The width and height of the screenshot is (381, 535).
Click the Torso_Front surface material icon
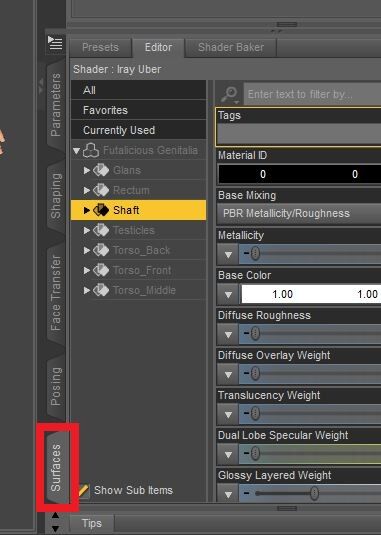click(101, 270)
